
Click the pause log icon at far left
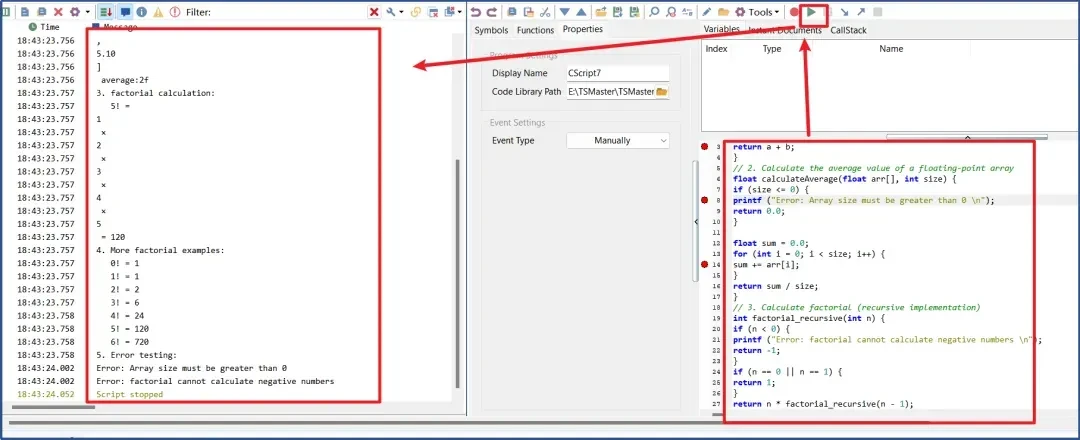[6, 12]
